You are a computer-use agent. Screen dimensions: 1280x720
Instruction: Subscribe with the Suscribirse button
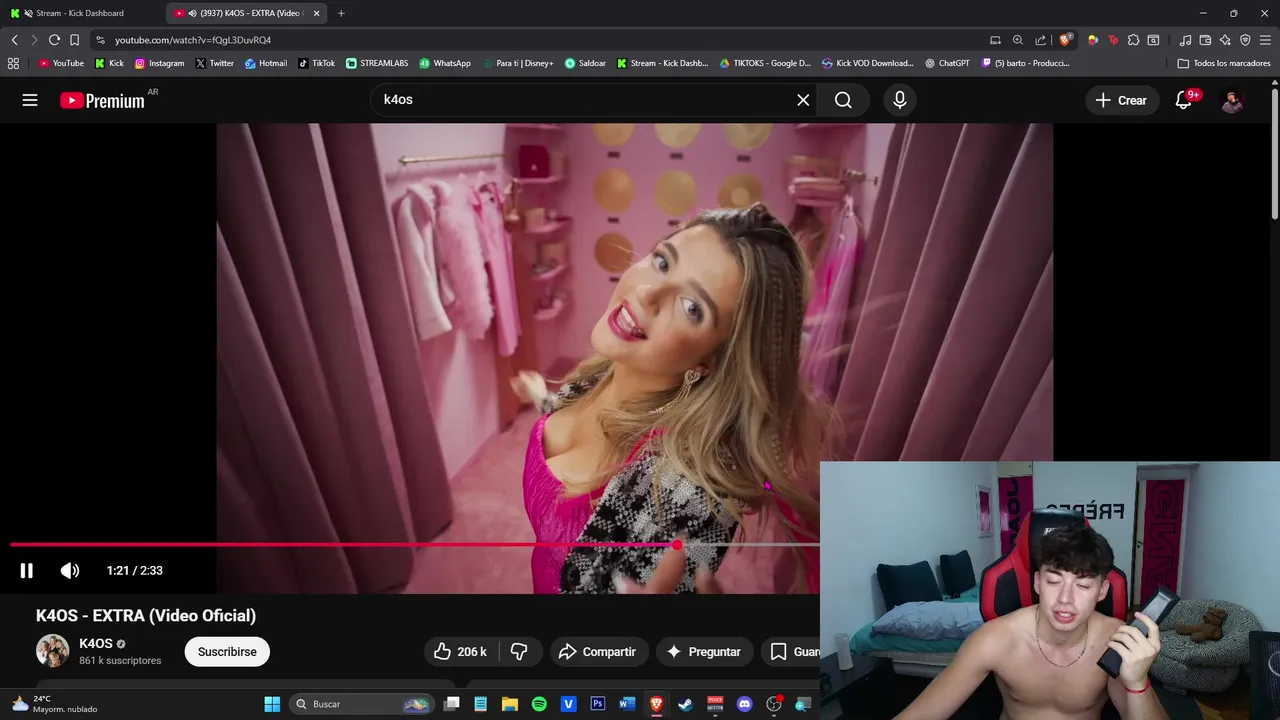tap(227, 651)
